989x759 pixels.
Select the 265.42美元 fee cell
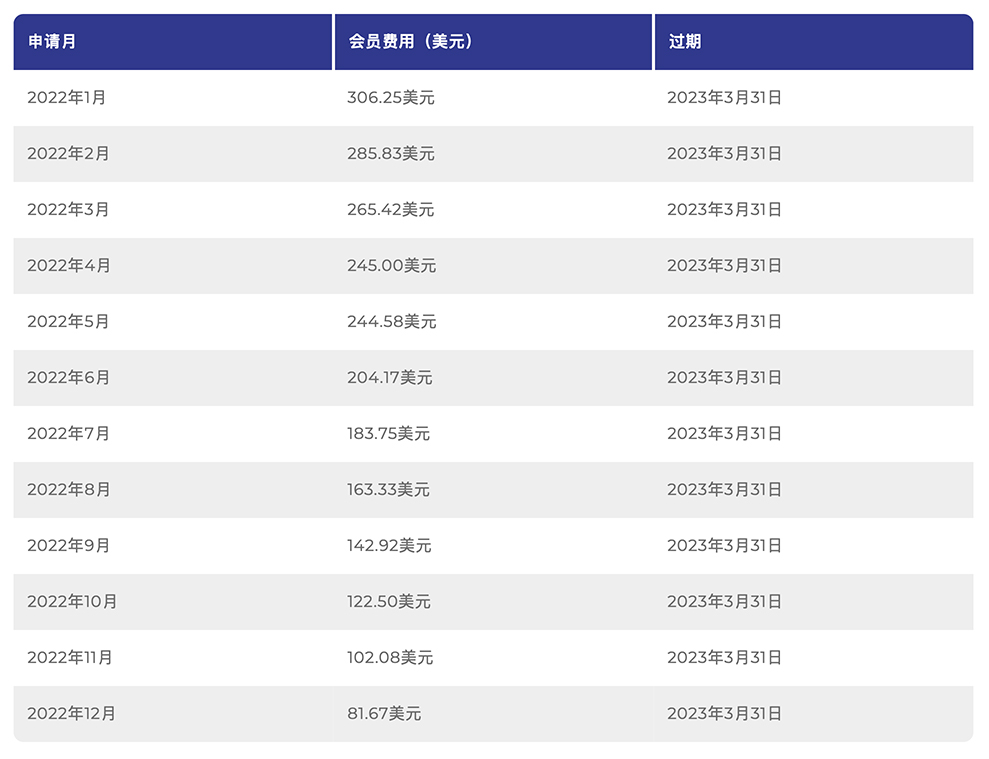(391, 210)
